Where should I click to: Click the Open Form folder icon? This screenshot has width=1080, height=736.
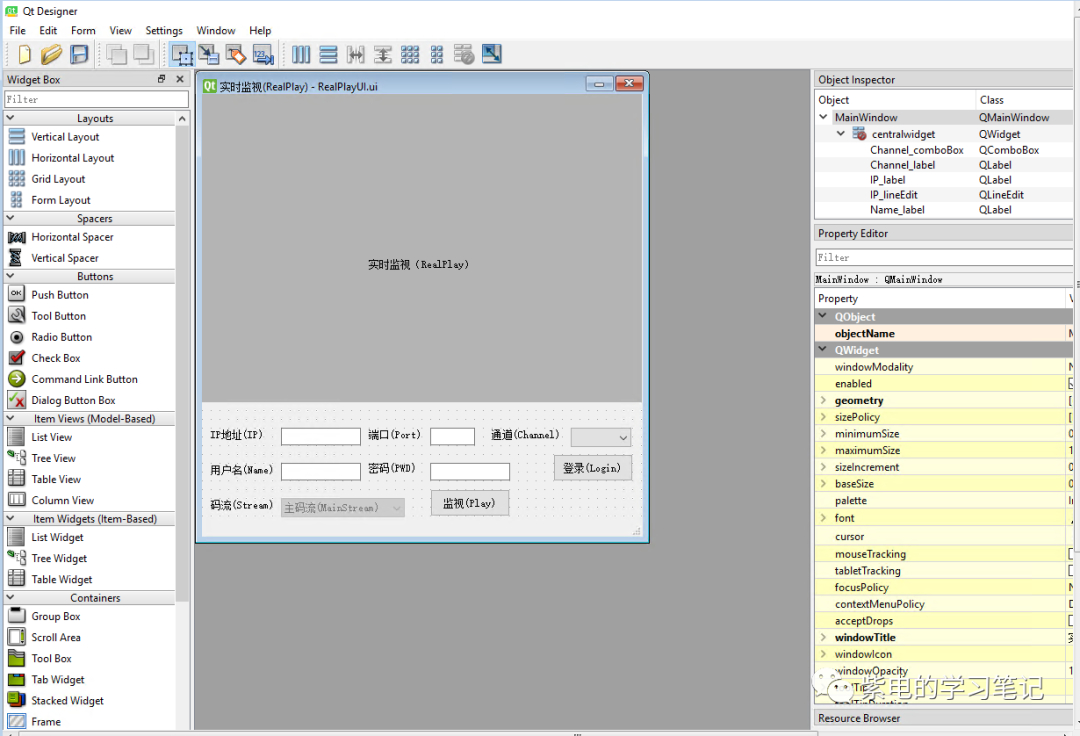(51, 54)
